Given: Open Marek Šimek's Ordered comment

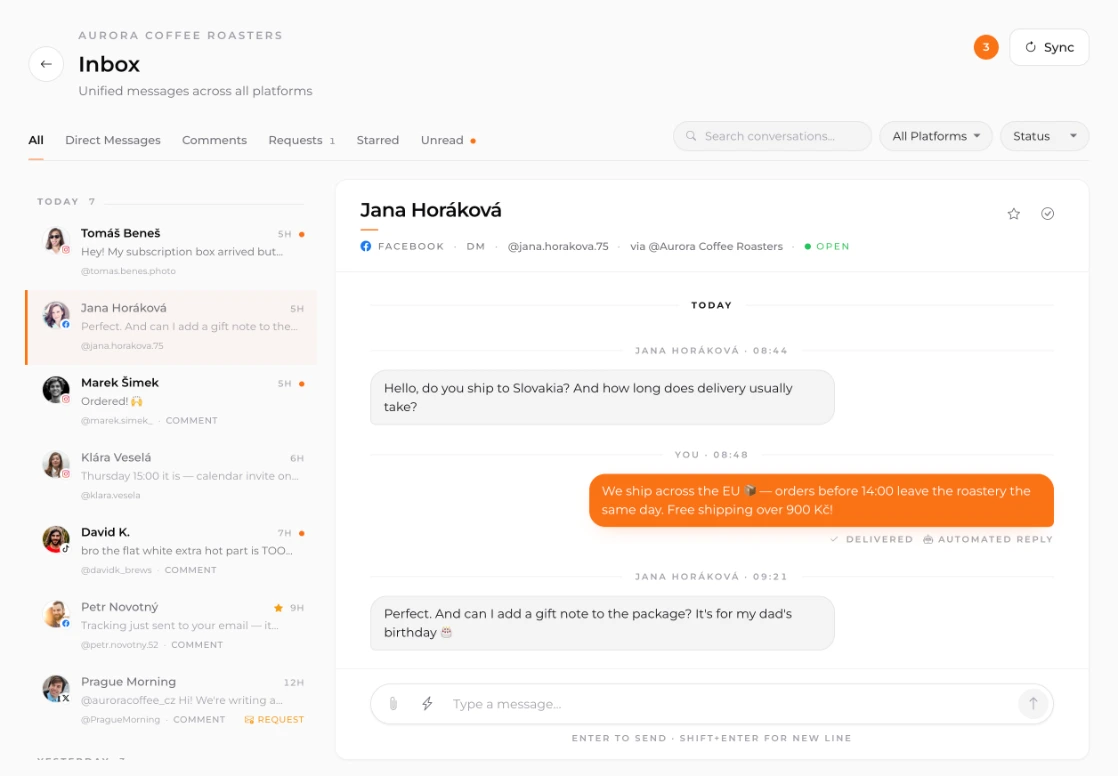Looking at the screenshot, I should 171,402.
